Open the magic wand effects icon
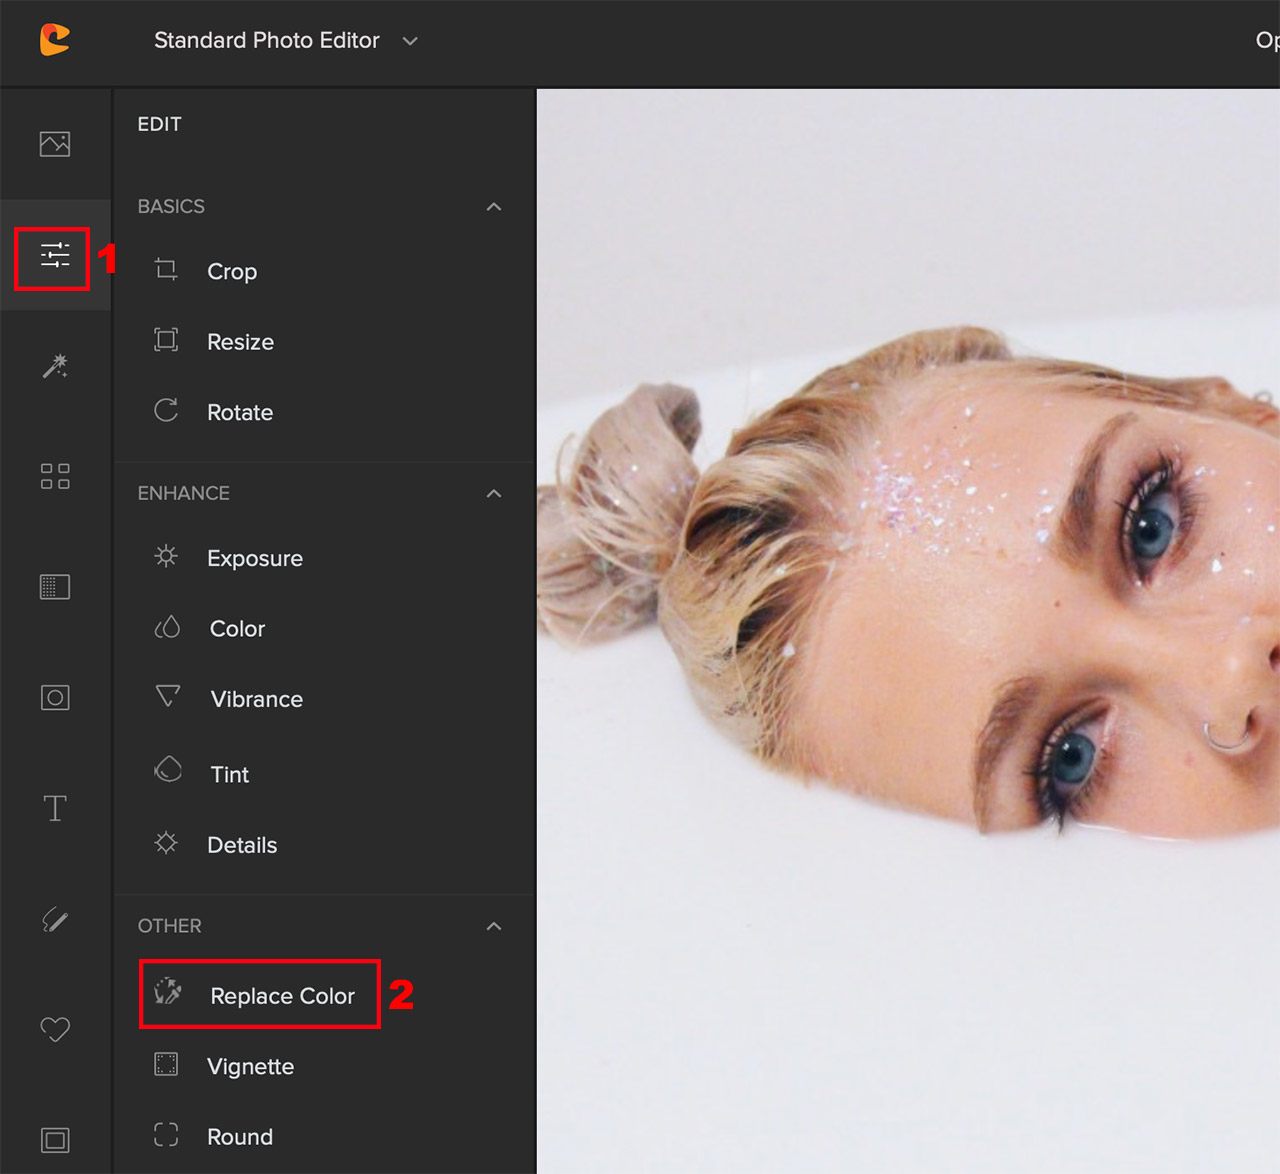The height and width of the screenshot is (1174, 1280). [55, 366]
